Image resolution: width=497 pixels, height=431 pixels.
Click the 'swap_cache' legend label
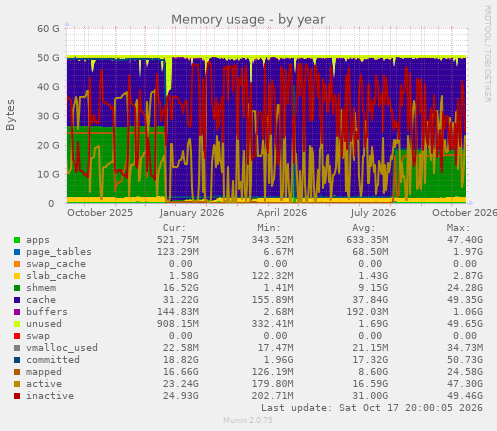pyautogui.click(x=56, y=264)
